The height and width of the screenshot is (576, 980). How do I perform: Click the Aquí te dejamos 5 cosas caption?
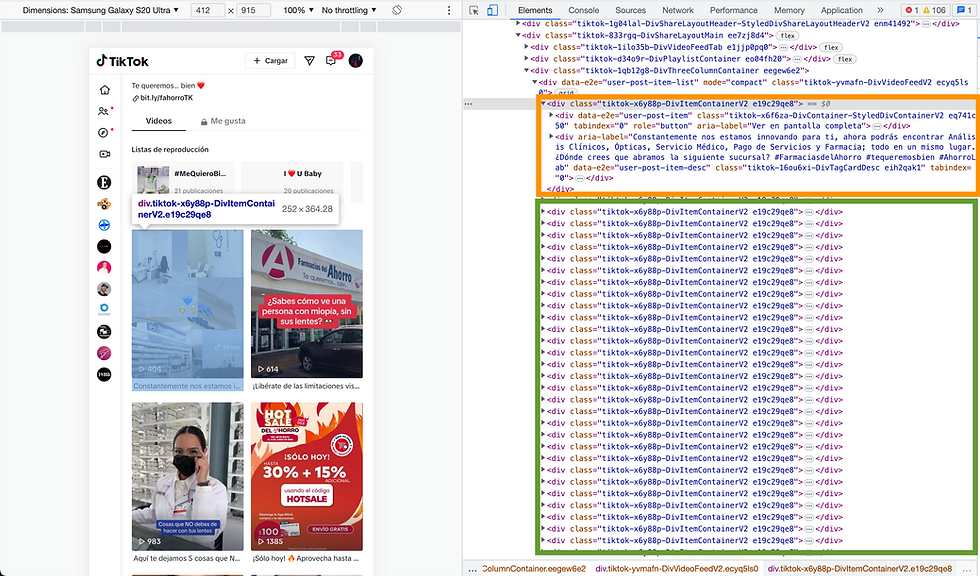[187, 559]
